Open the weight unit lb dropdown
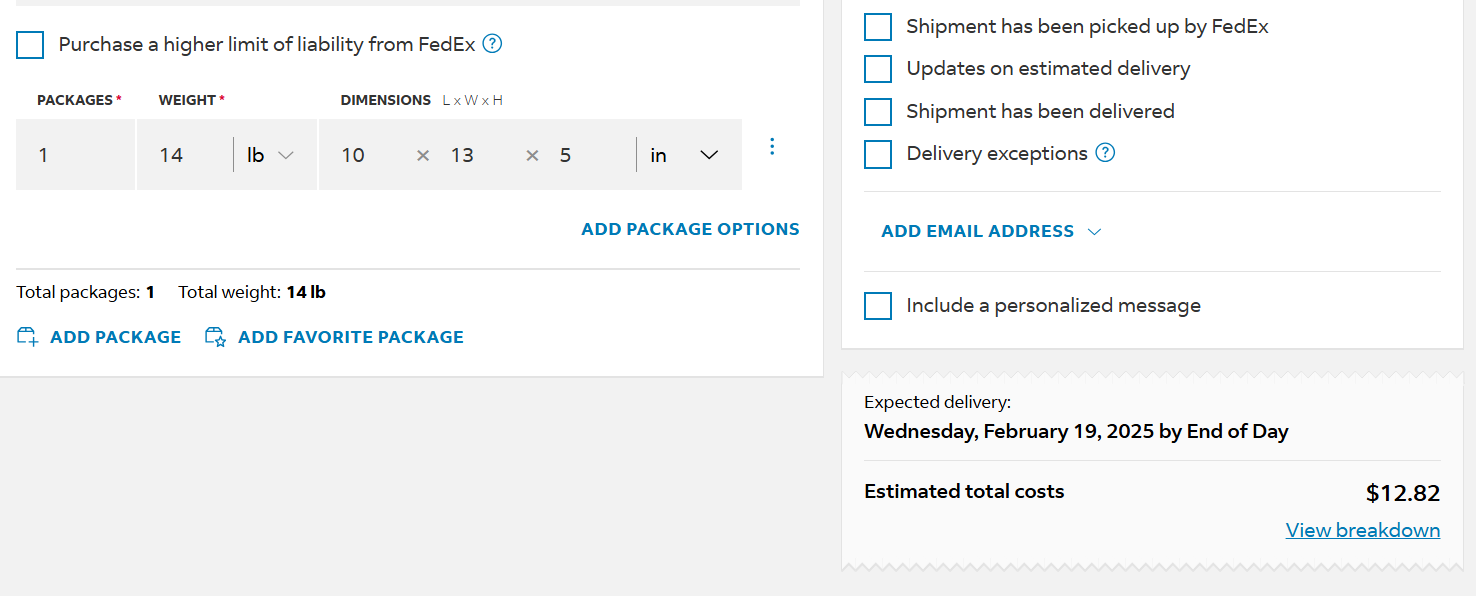Image resolution: width=1476 pixels, height=596 pixels. [271, 155]
